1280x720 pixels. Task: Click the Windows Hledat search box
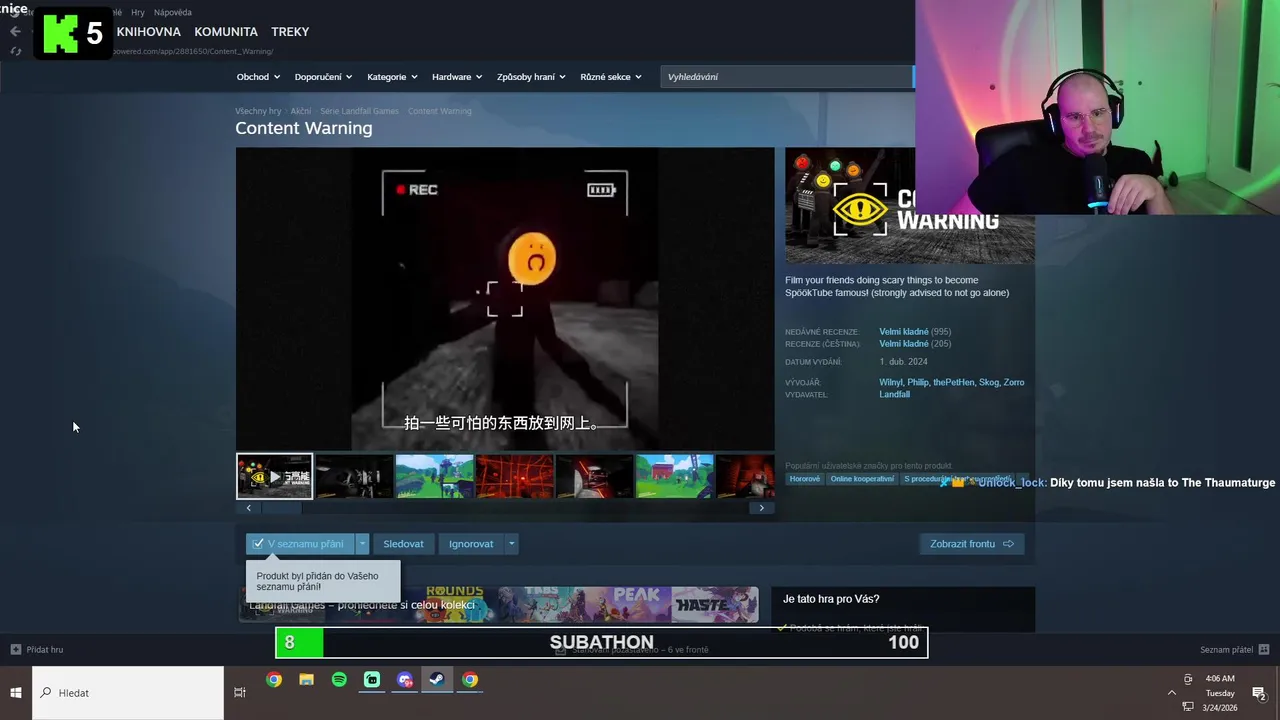tap(128, 693)
